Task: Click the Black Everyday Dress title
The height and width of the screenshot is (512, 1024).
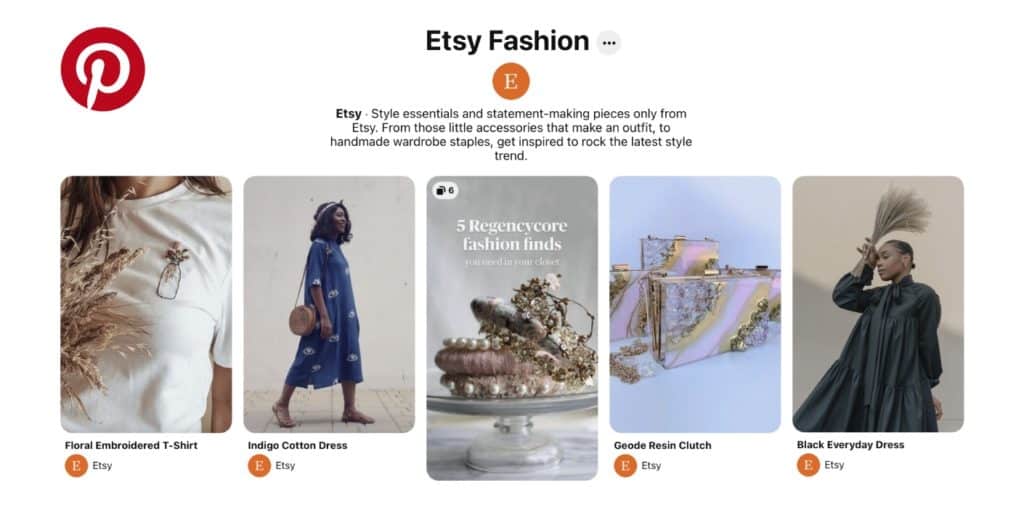Action: coord(851,445)
